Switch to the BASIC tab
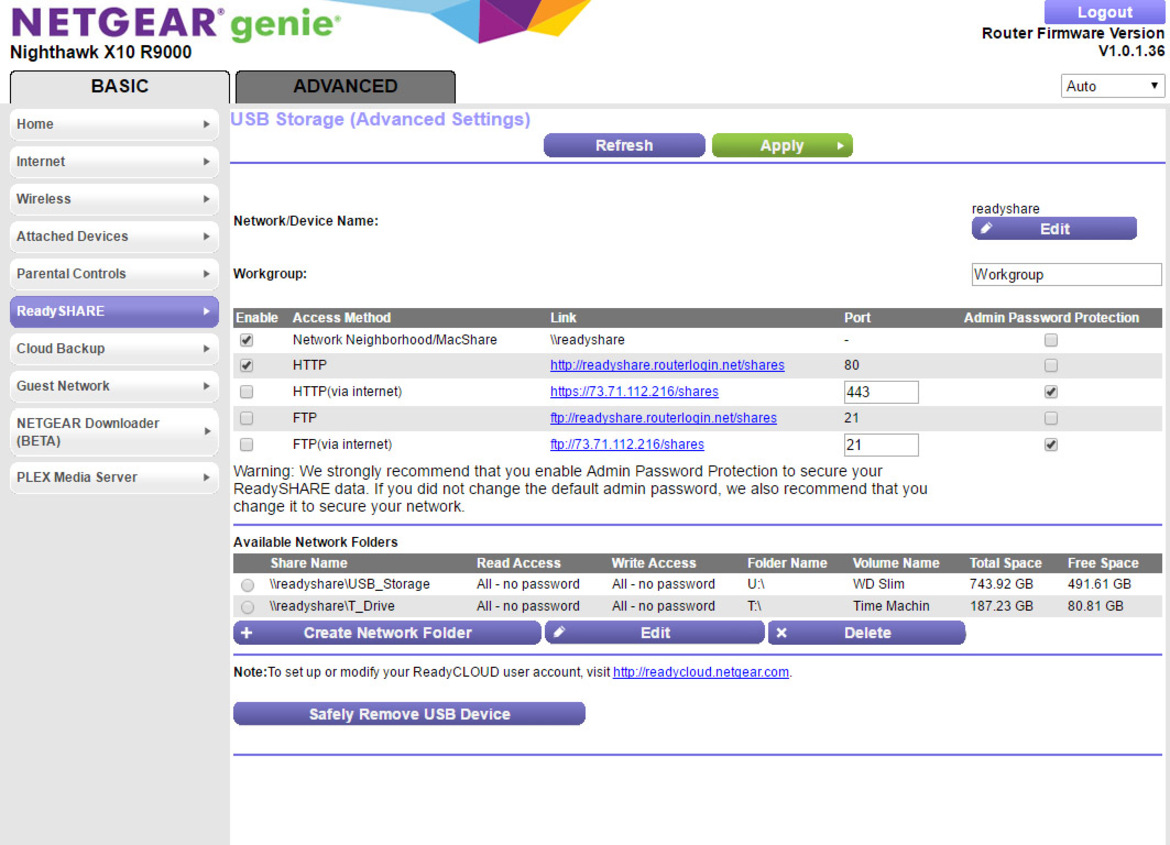The width and height of the screenshot is (1170, 845). coord(119,87)
